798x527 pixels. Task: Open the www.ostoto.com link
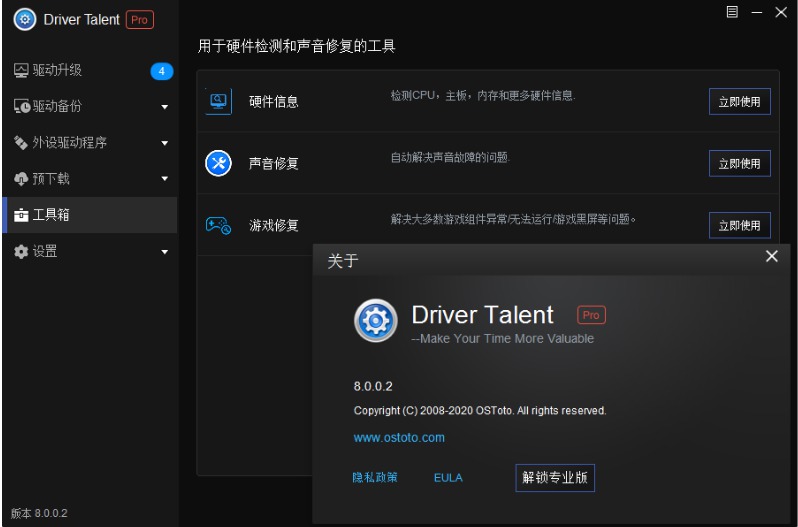click(399, 437)
